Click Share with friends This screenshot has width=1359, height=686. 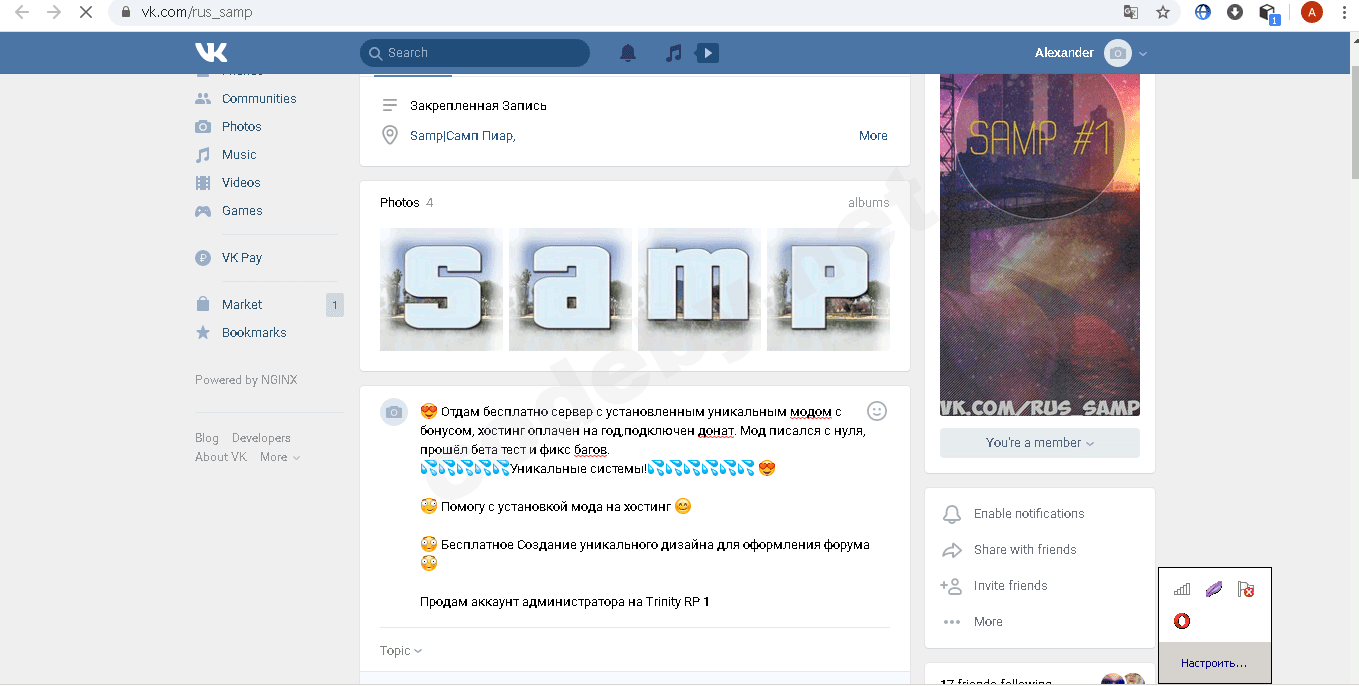click(1025, 550)
